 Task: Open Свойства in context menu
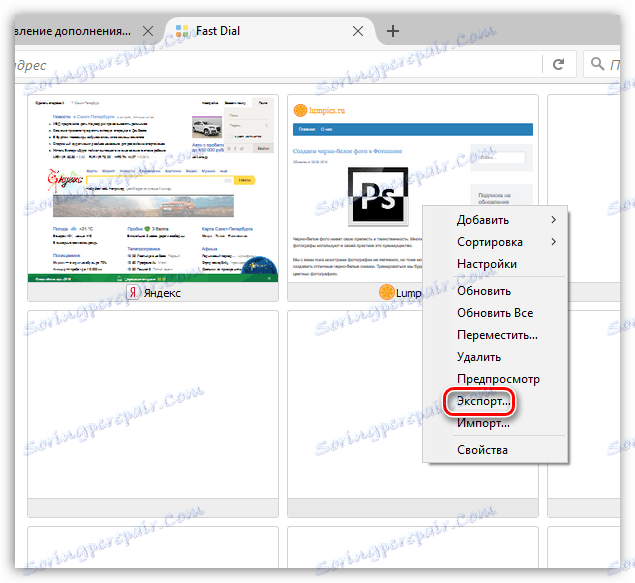click(x=495, y=449)
